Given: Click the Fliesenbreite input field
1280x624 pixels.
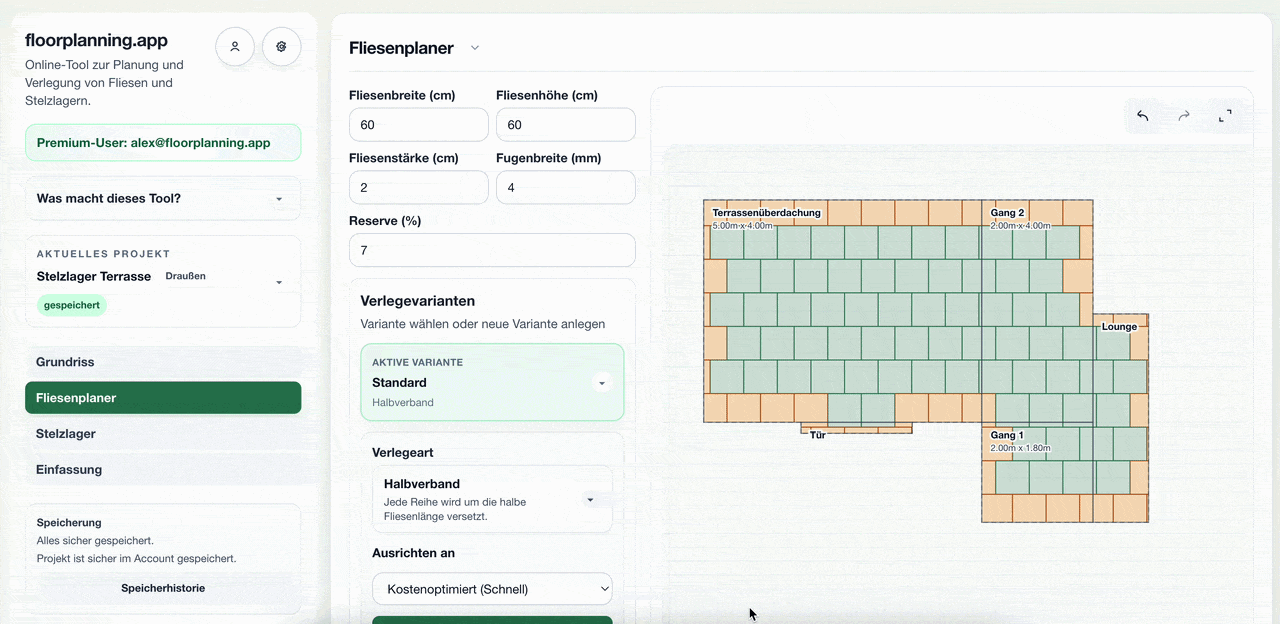Looking at the screenshot, I should click(x=419, y=125).
